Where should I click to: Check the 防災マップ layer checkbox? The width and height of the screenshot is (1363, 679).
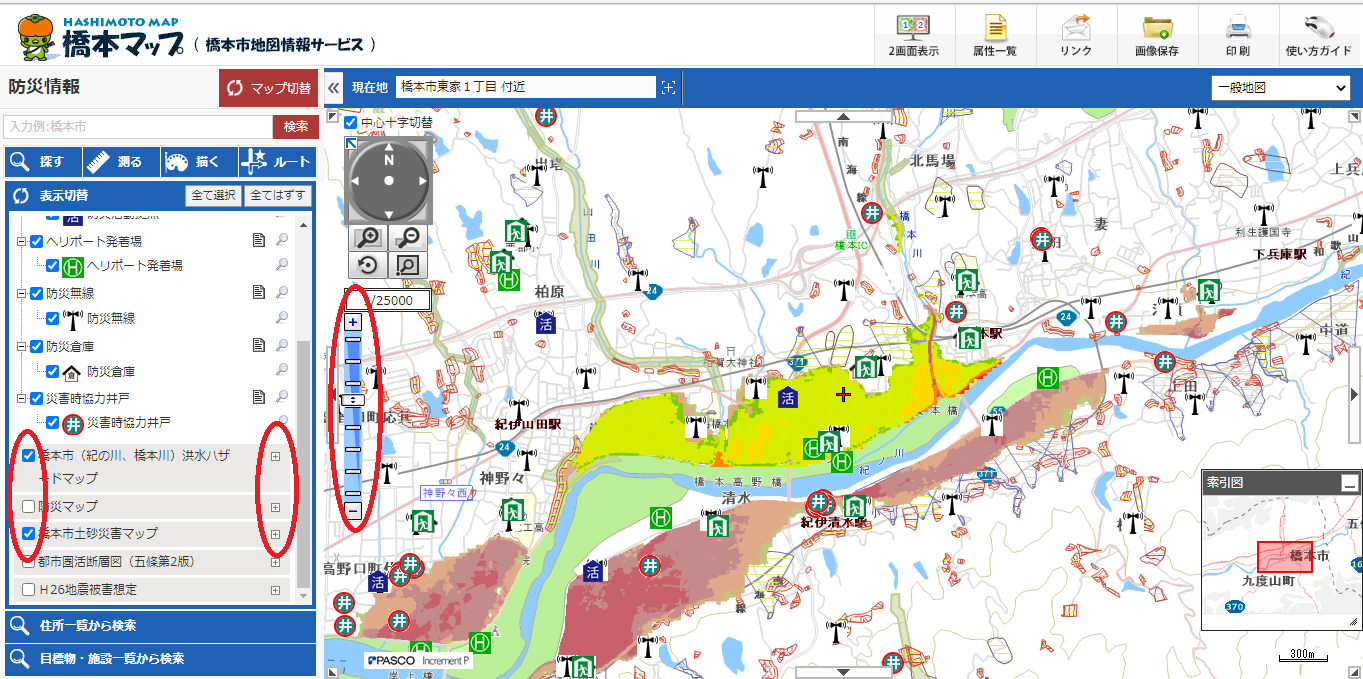pos(29,507)
